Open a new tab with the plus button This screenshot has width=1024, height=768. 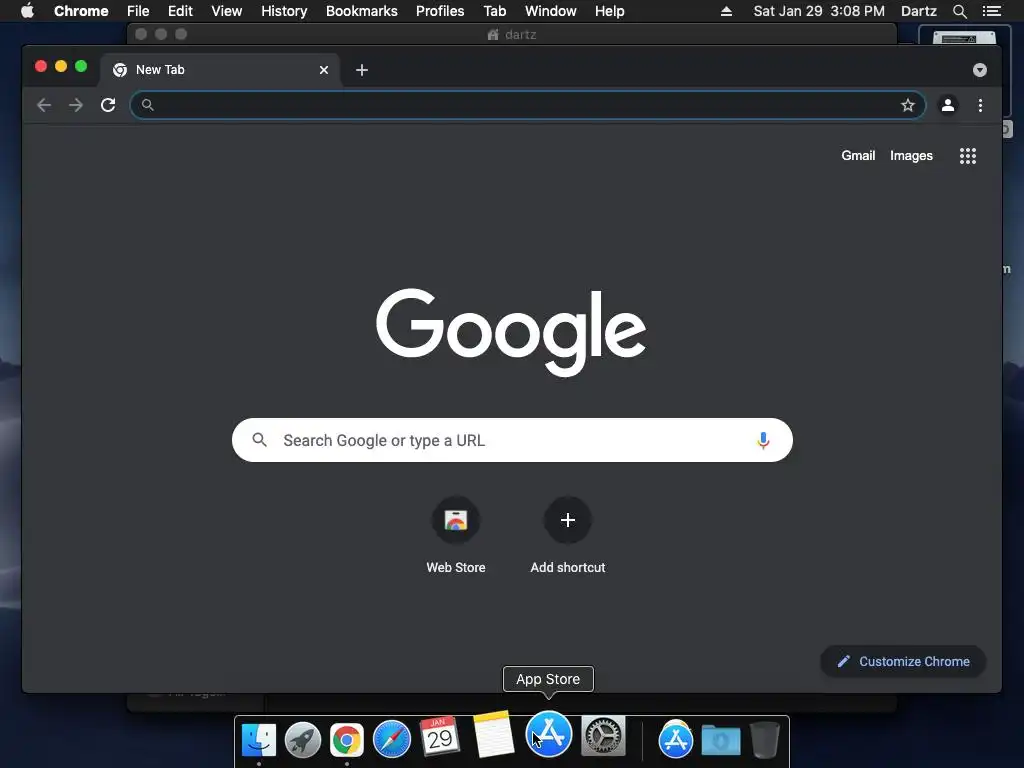point(362,70)
